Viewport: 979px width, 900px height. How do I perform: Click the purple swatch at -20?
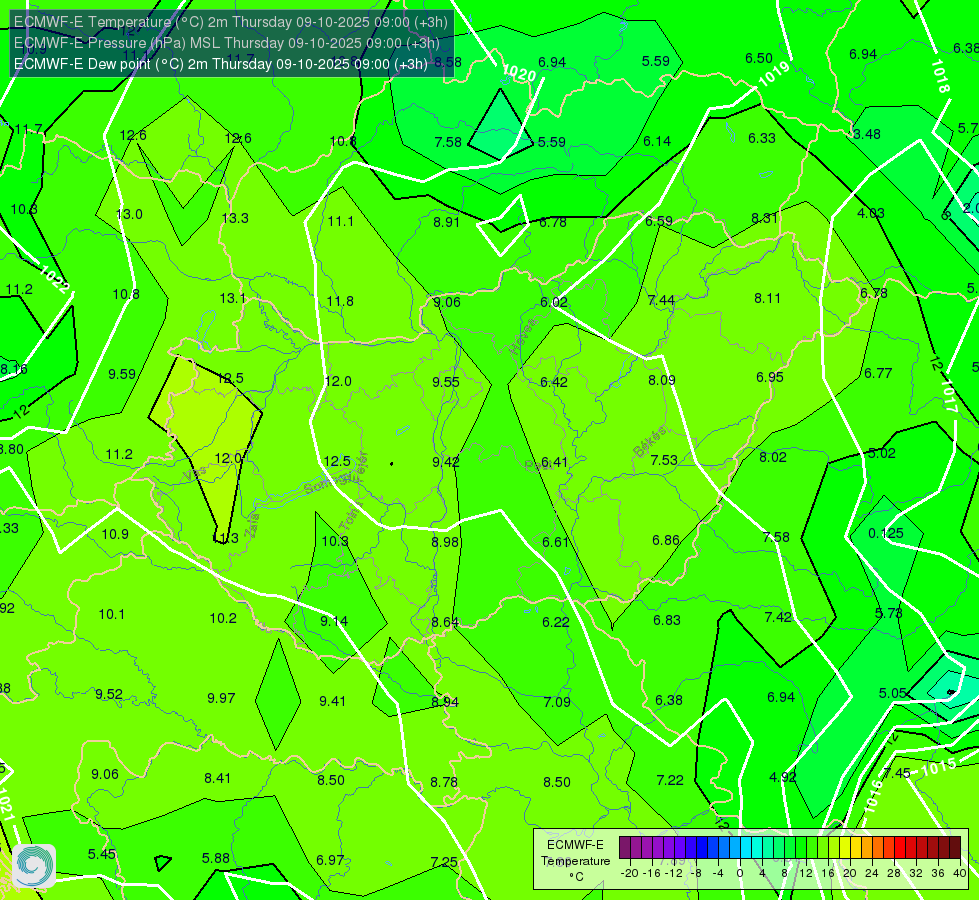click(x=625, y=848)
